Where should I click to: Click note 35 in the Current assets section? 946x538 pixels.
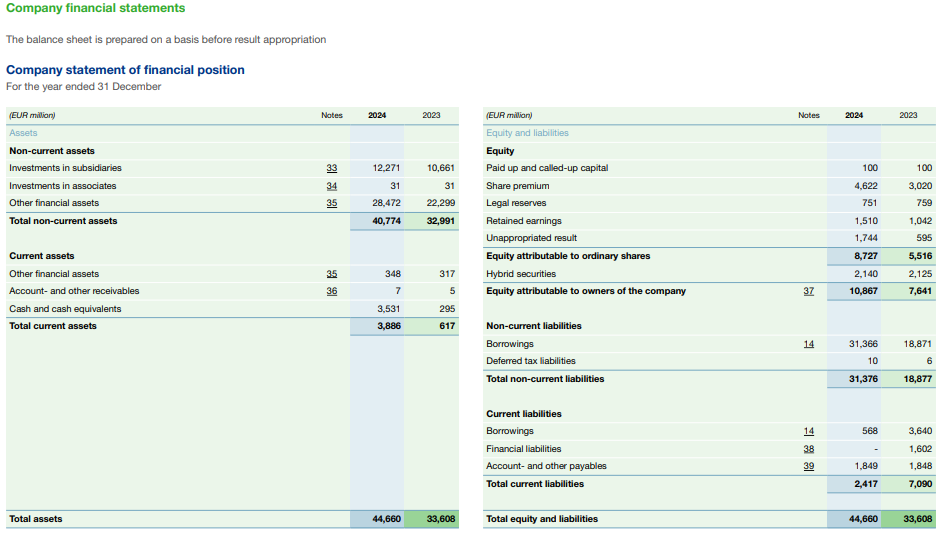(x=332, y=274)
